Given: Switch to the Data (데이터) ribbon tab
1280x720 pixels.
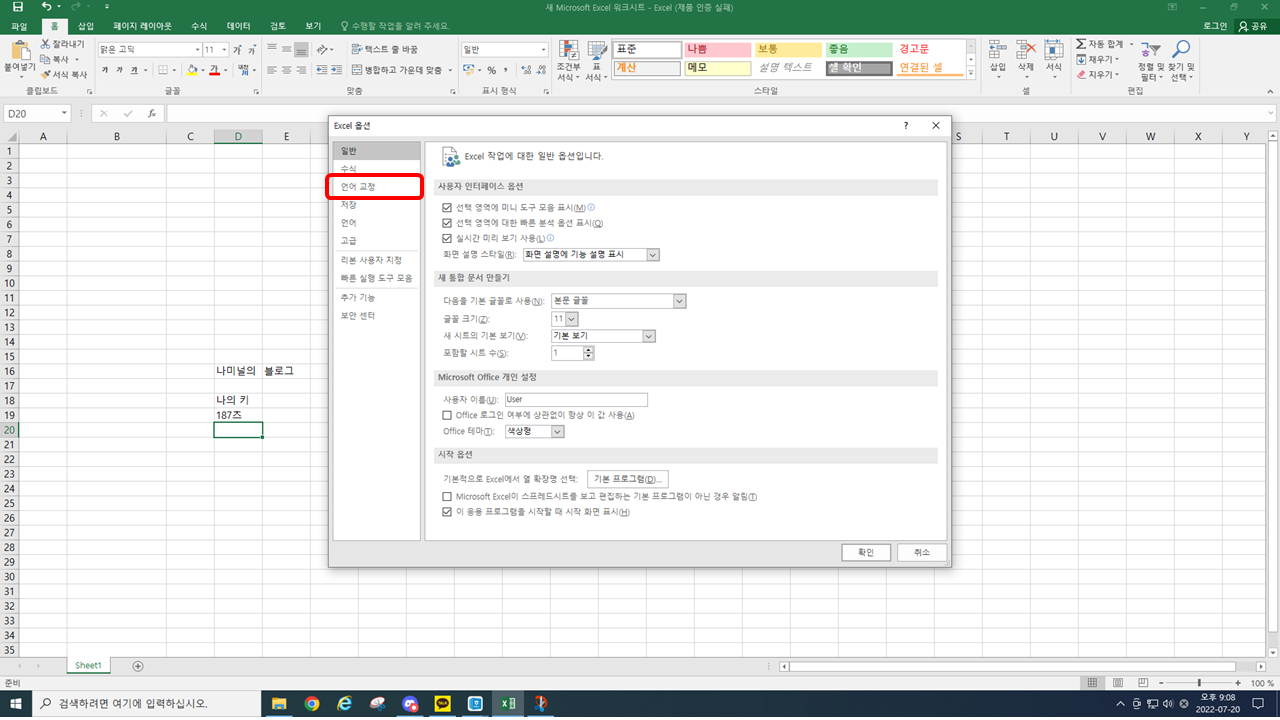Looking at the screenshot, I should pyautogui.click(x=239, y=26).
